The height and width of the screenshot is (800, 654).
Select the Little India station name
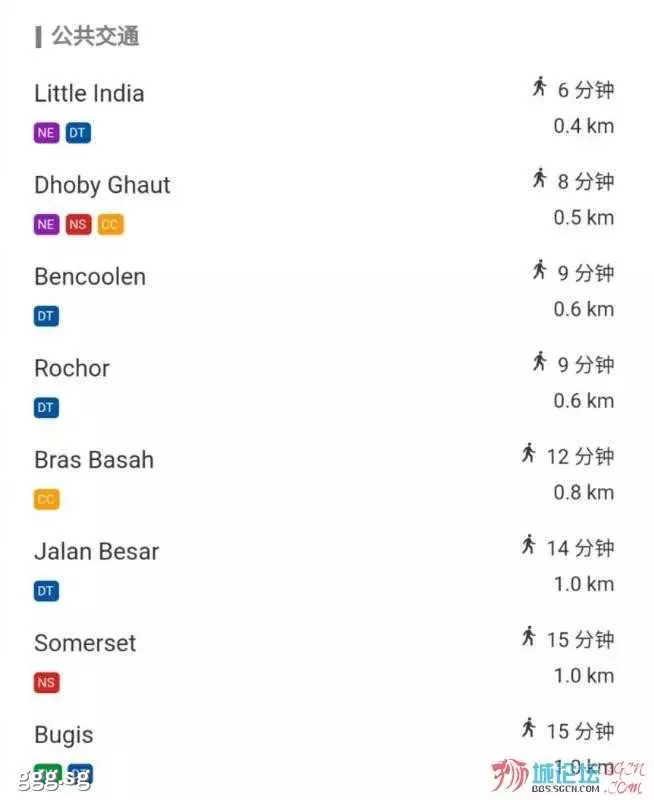pyautogui.click(x=89, y=94)
